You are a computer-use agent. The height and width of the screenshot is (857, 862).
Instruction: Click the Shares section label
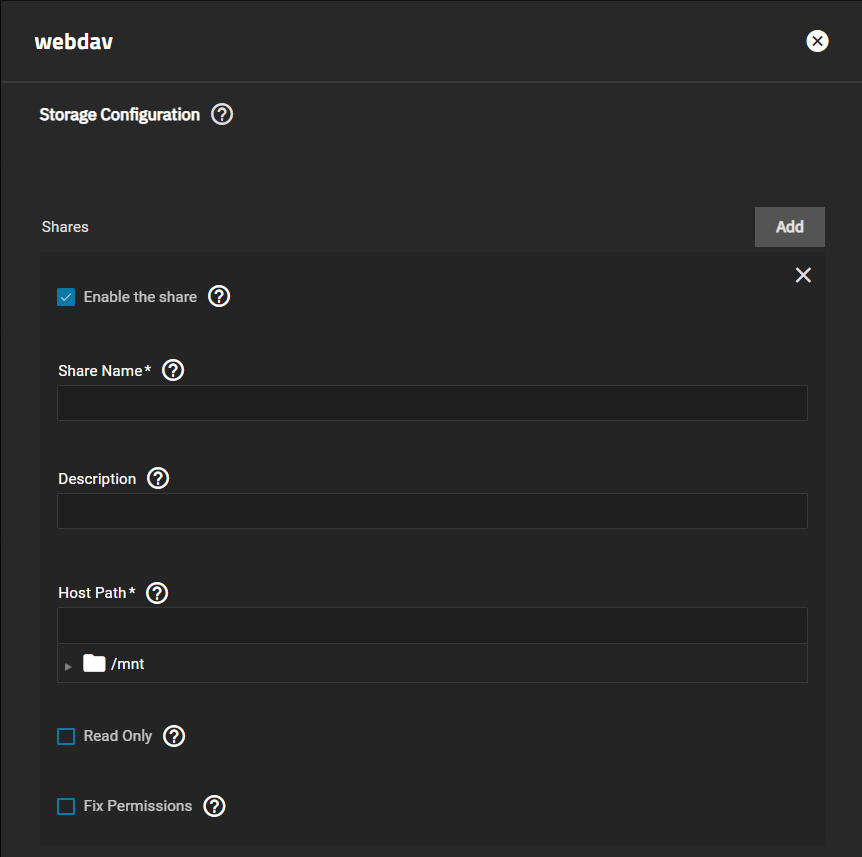point(65,227)
